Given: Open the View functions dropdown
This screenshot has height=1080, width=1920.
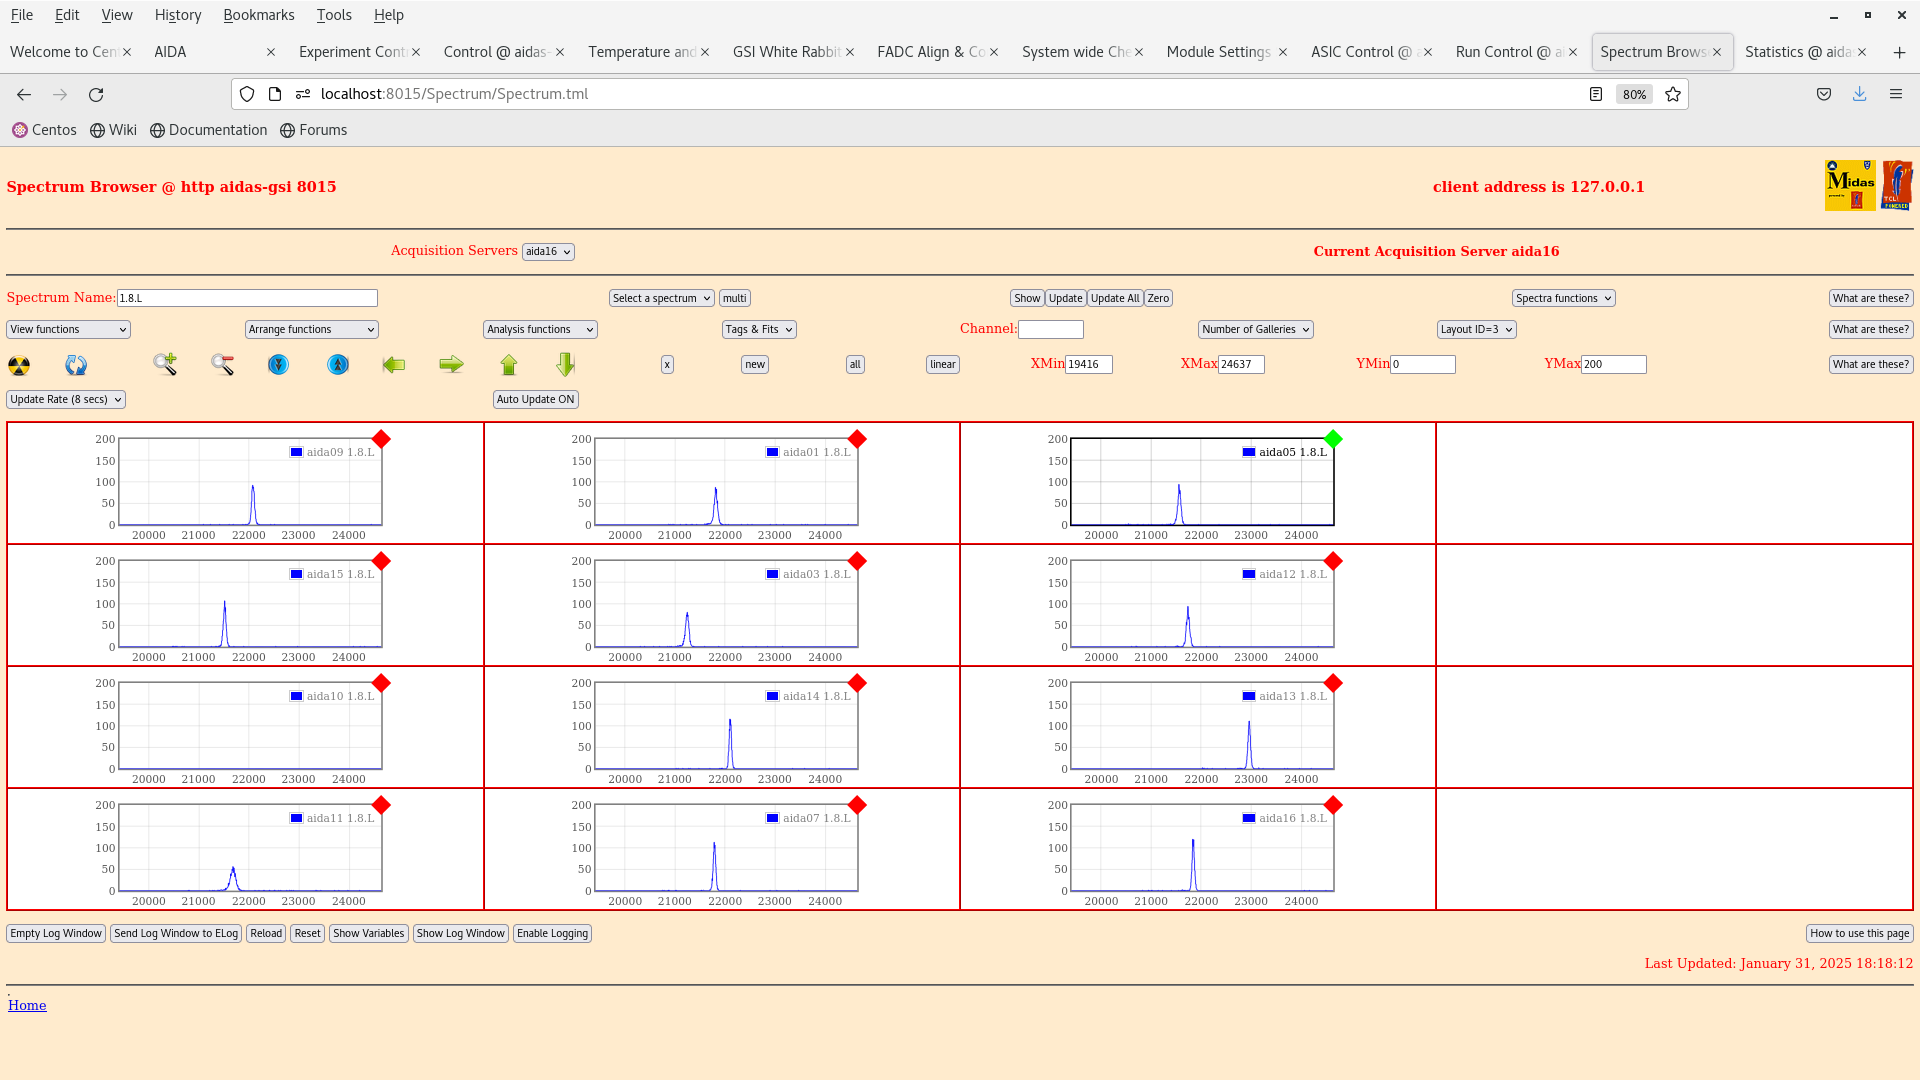Looking at the screenshot, I should [x=68, y=329].
